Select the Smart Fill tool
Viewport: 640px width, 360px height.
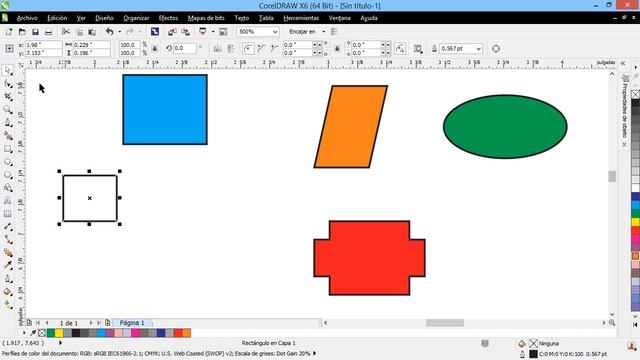coord(7,136)
